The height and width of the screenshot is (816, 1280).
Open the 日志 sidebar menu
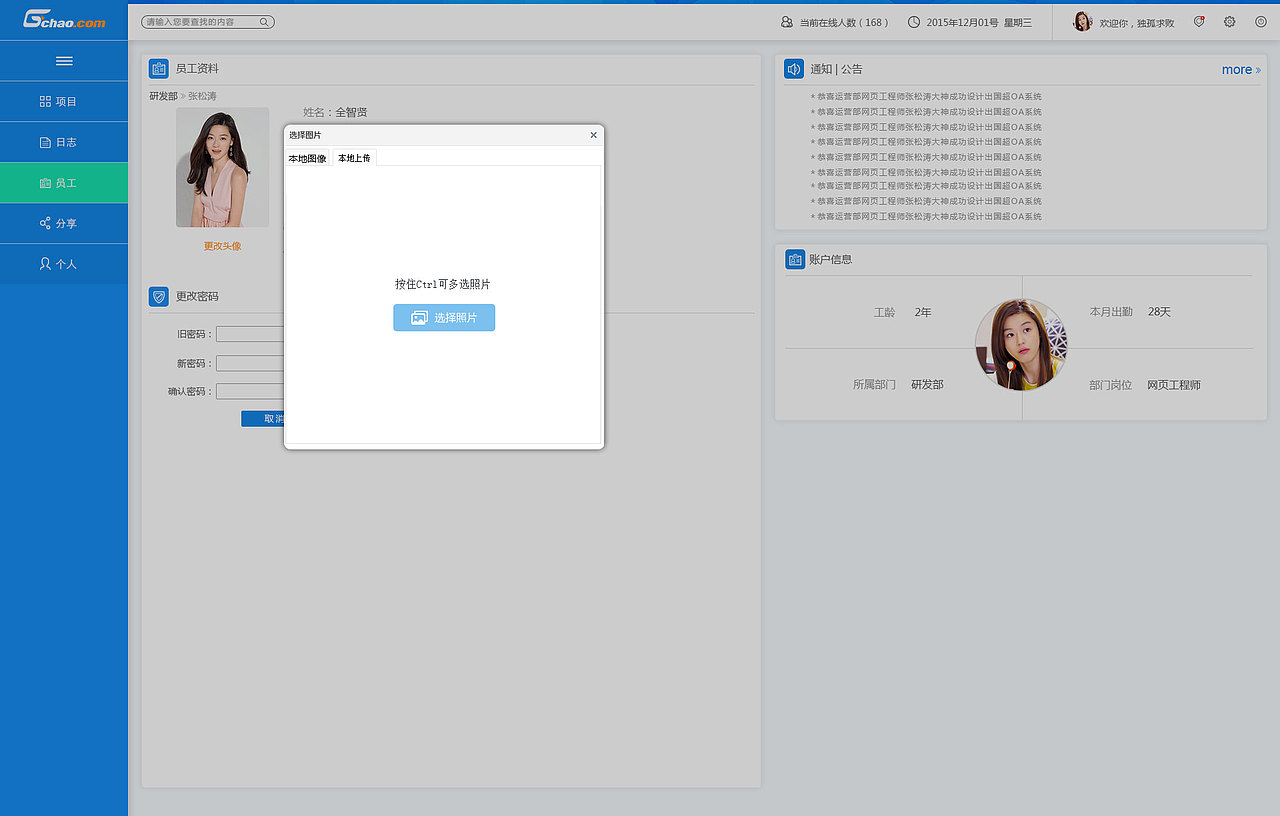click(64, 142)
